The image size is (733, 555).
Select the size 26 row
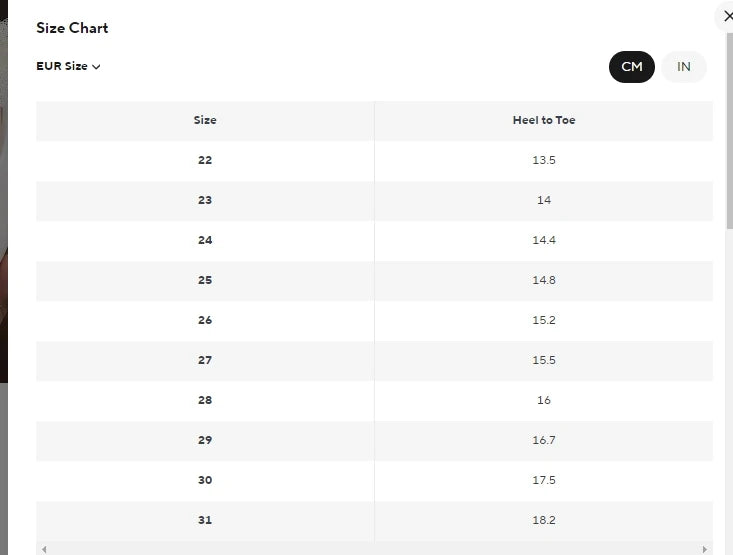click(x=205, y=320)
